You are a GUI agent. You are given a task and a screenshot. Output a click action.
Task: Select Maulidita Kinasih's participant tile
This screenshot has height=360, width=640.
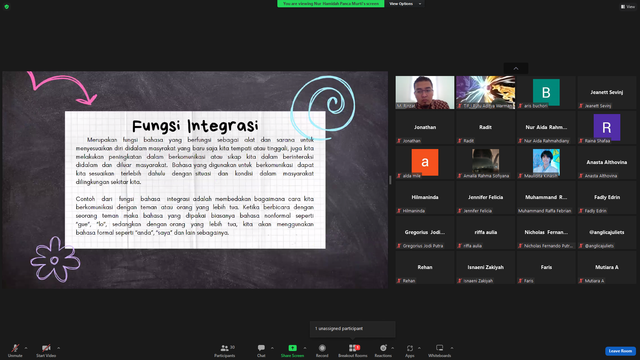click(546, 162)
